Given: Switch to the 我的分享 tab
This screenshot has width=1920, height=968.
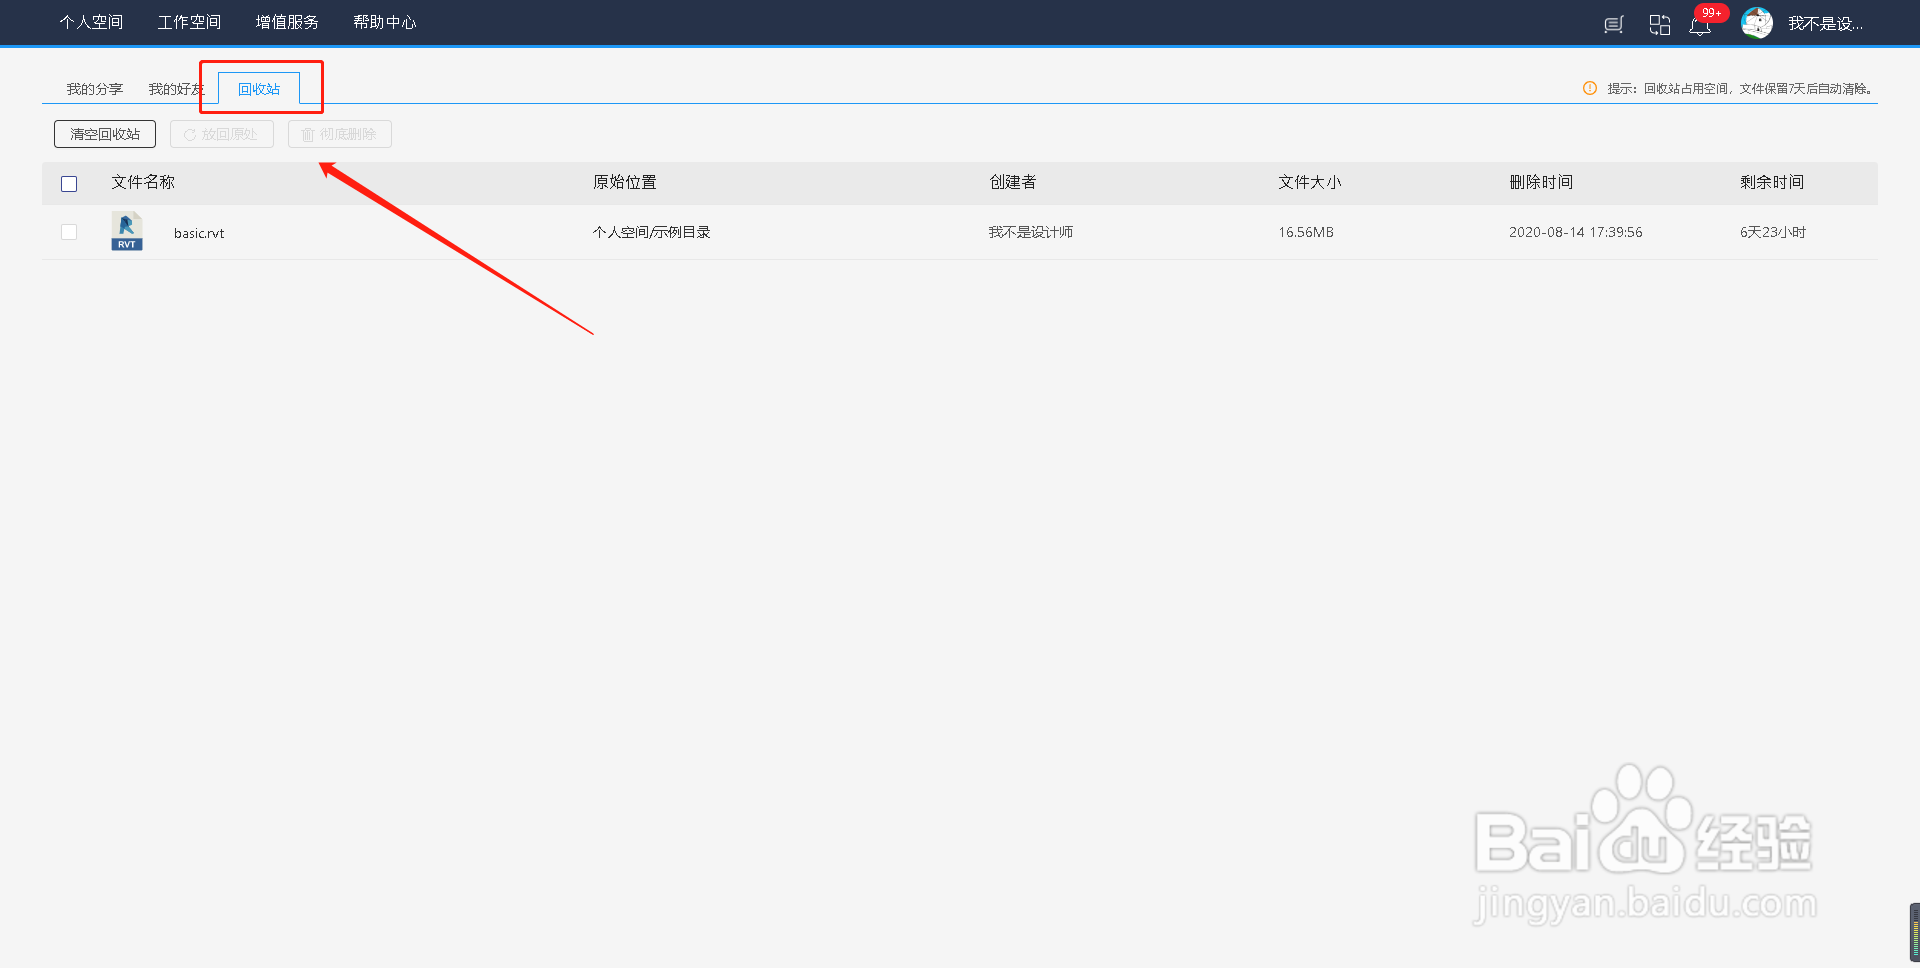Looking at the screenshot, I should click(95, 89).
